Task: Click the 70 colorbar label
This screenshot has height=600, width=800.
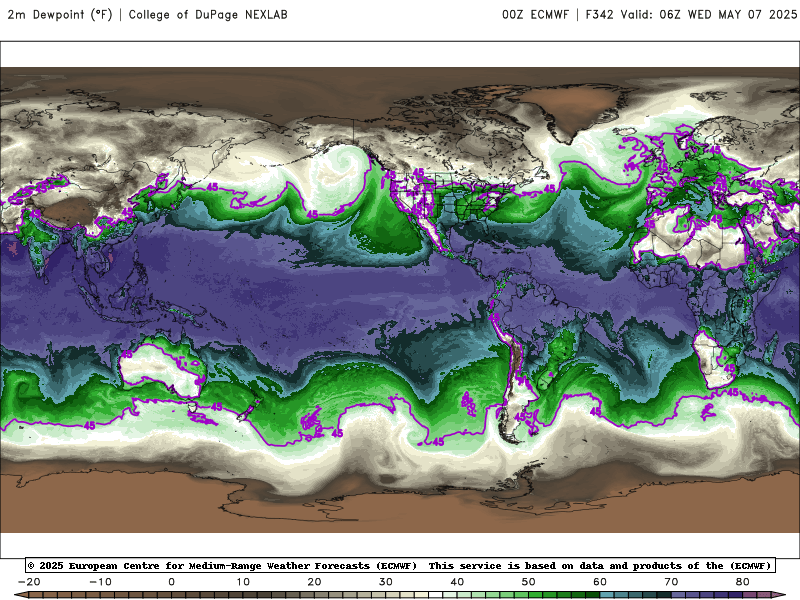Action: [671, 582]
